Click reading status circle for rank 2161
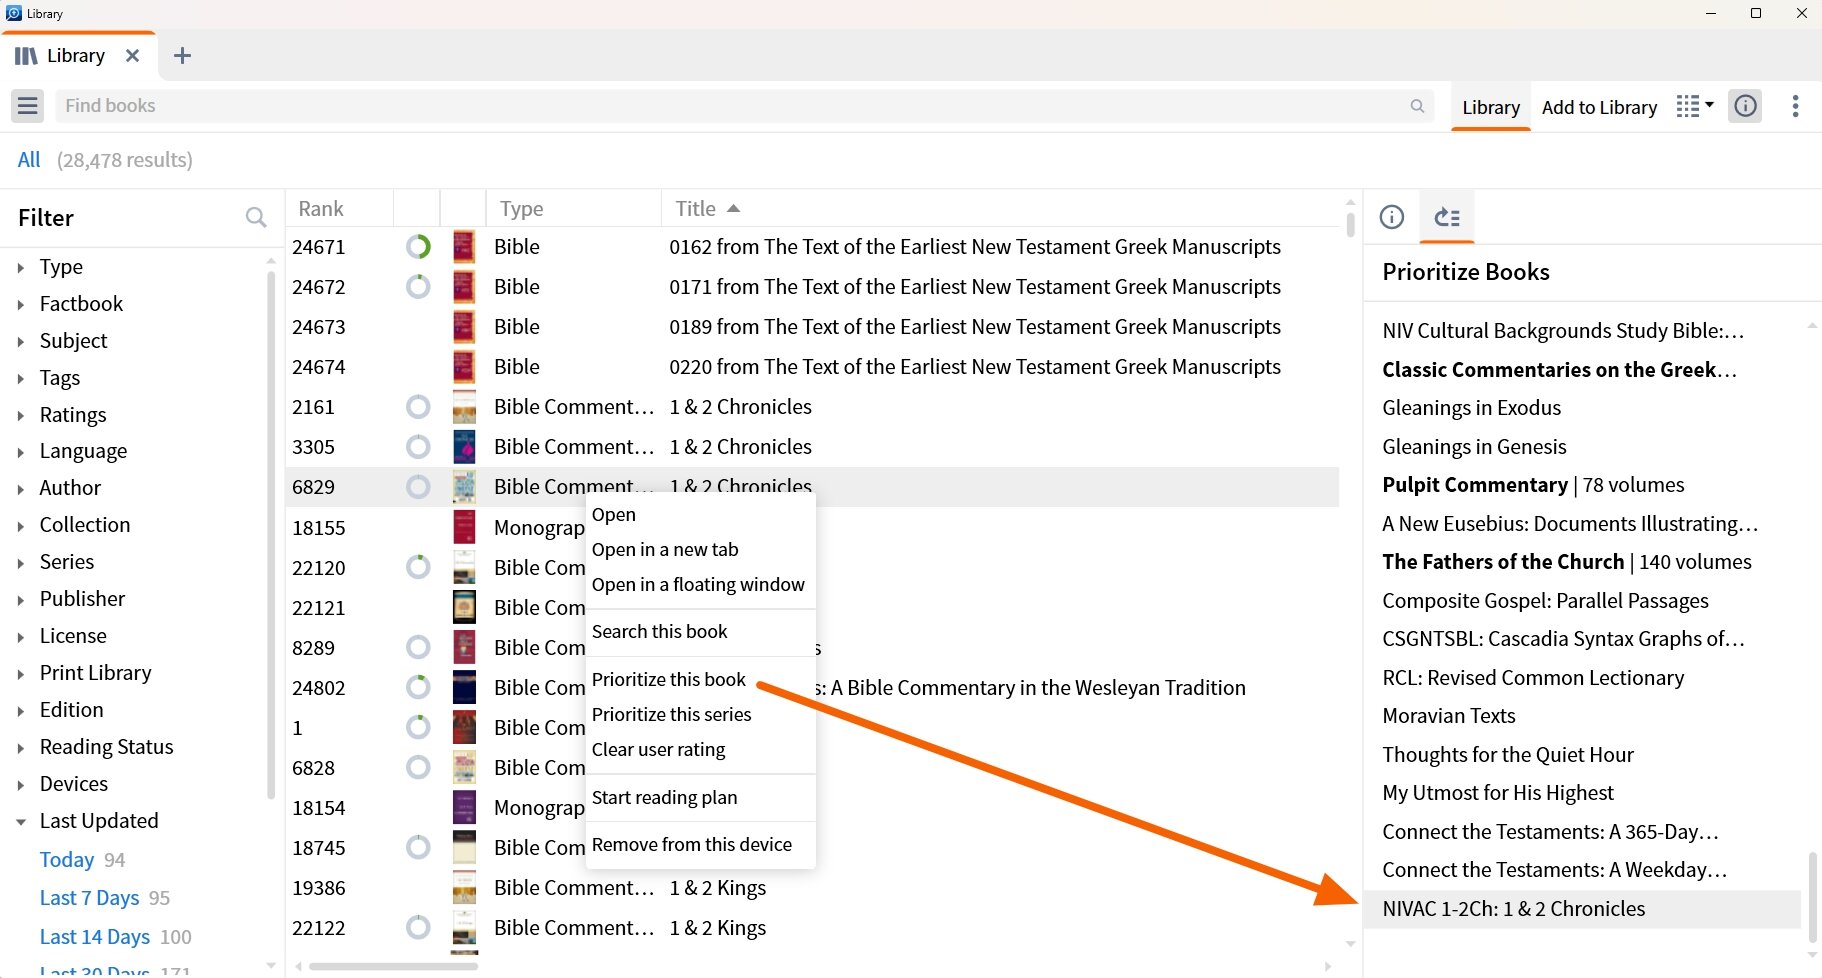This screenshot has width=1822, height=978. coord(418,407)
